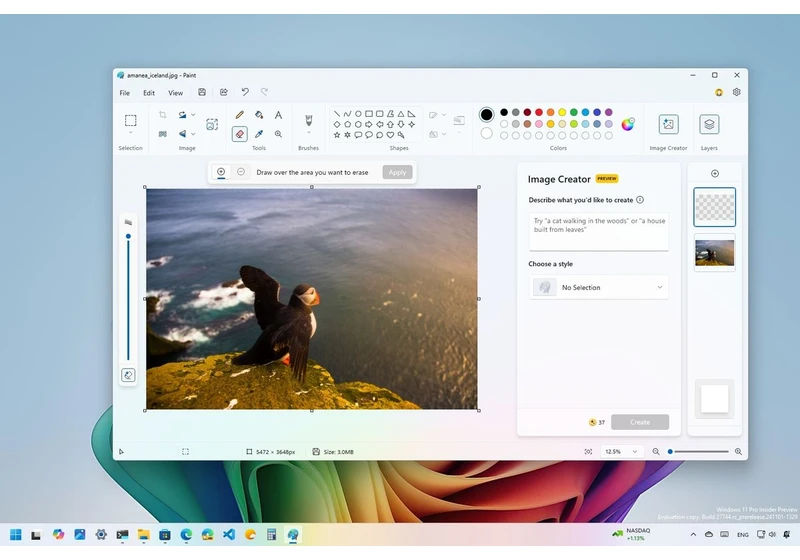Viewport: 800px width, 560px height.
Task: Expand the shape outline options chevron
Action: (x=444, y=115)
